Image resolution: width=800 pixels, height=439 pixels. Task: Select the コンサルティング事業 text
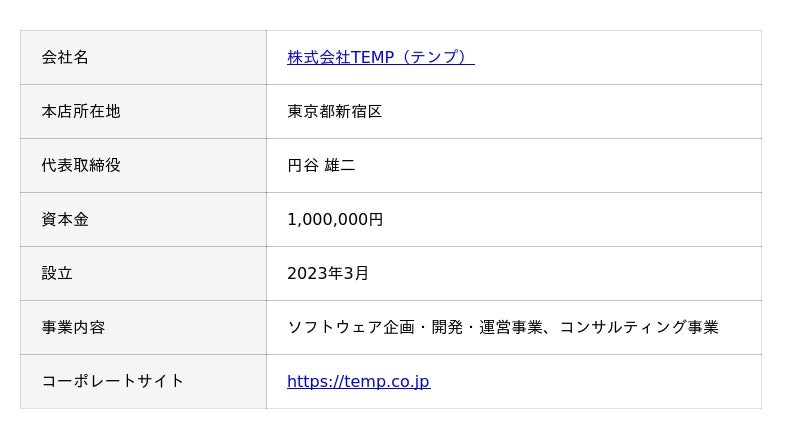(638, 328)
